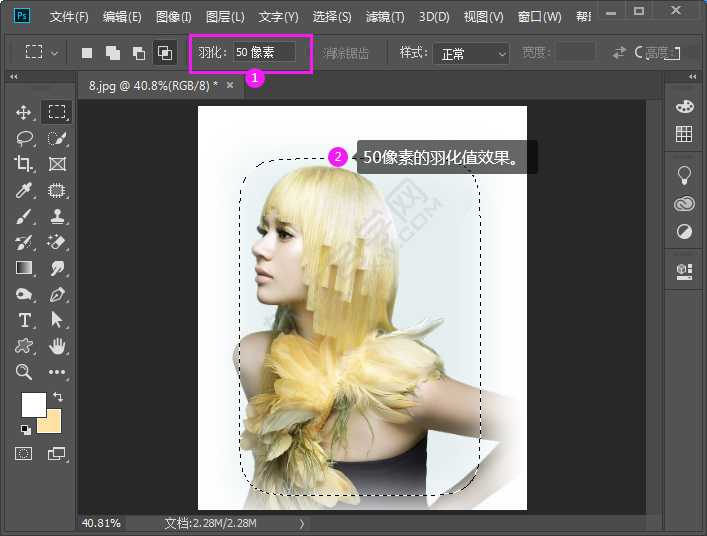This screenshot has height=536, width=707.
Task: Toggle Quick Mask mode
Action: 24,453
